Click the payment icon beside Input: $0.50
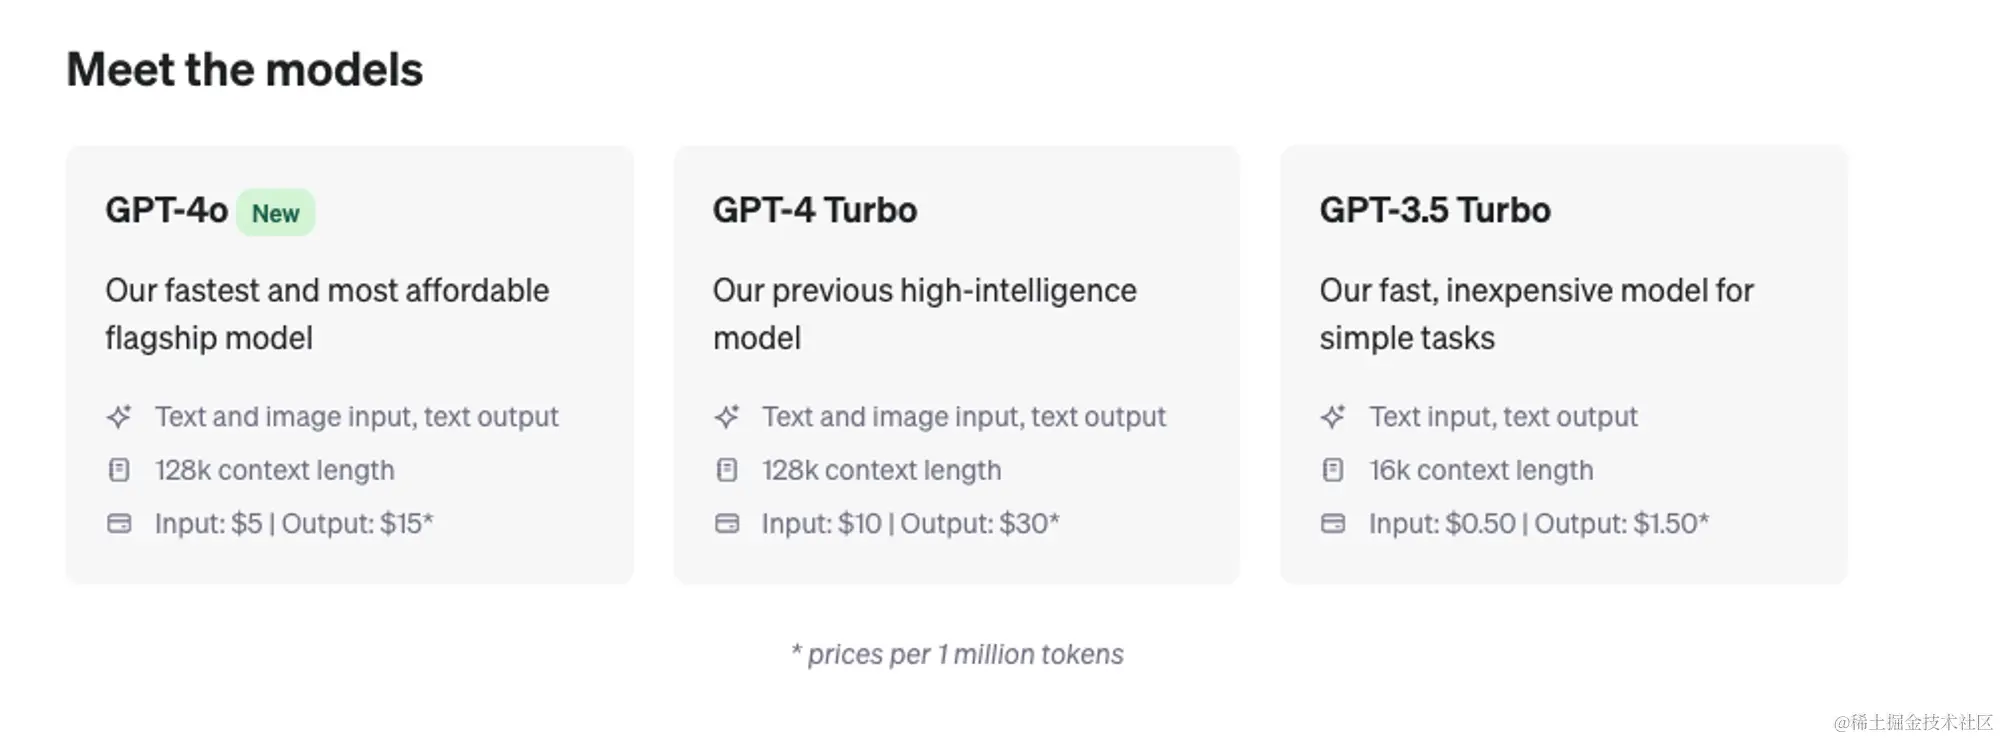This screenshot has height=739, width=2000. click(x=1333, y=523)
